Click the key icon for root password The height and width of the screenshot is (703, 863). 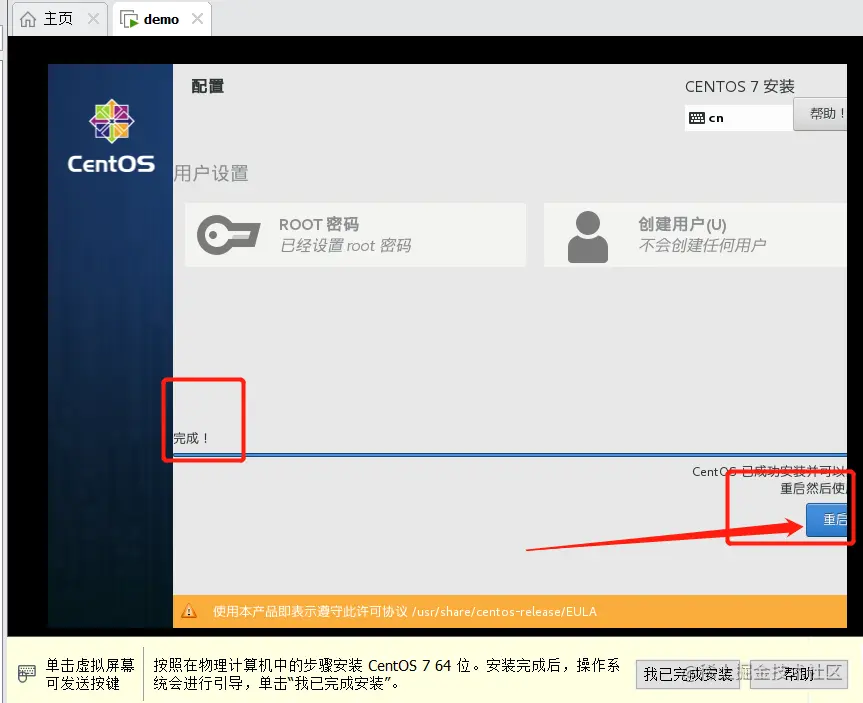pyautogui.click(x=228, y=235)
